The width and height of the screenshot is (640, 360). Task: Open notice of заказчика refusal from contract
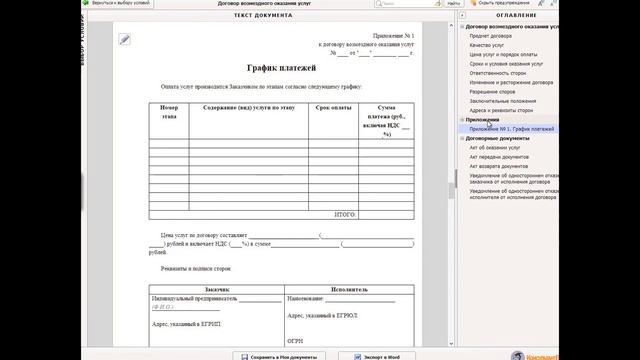(513, 179)
